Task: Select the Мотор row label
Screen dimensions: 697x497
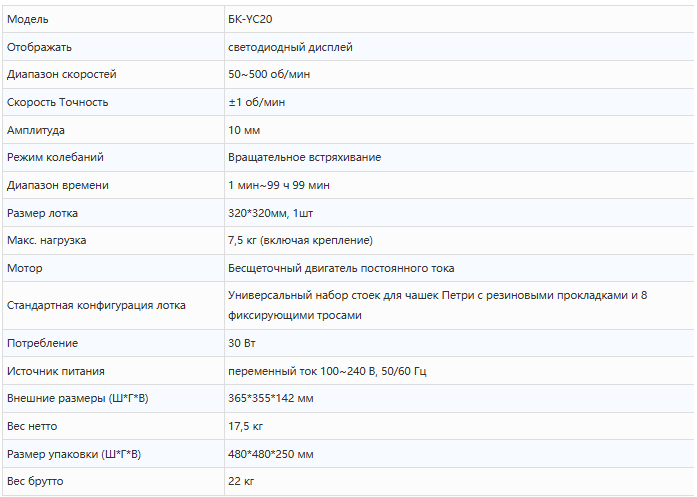Action: pos(25,269)
